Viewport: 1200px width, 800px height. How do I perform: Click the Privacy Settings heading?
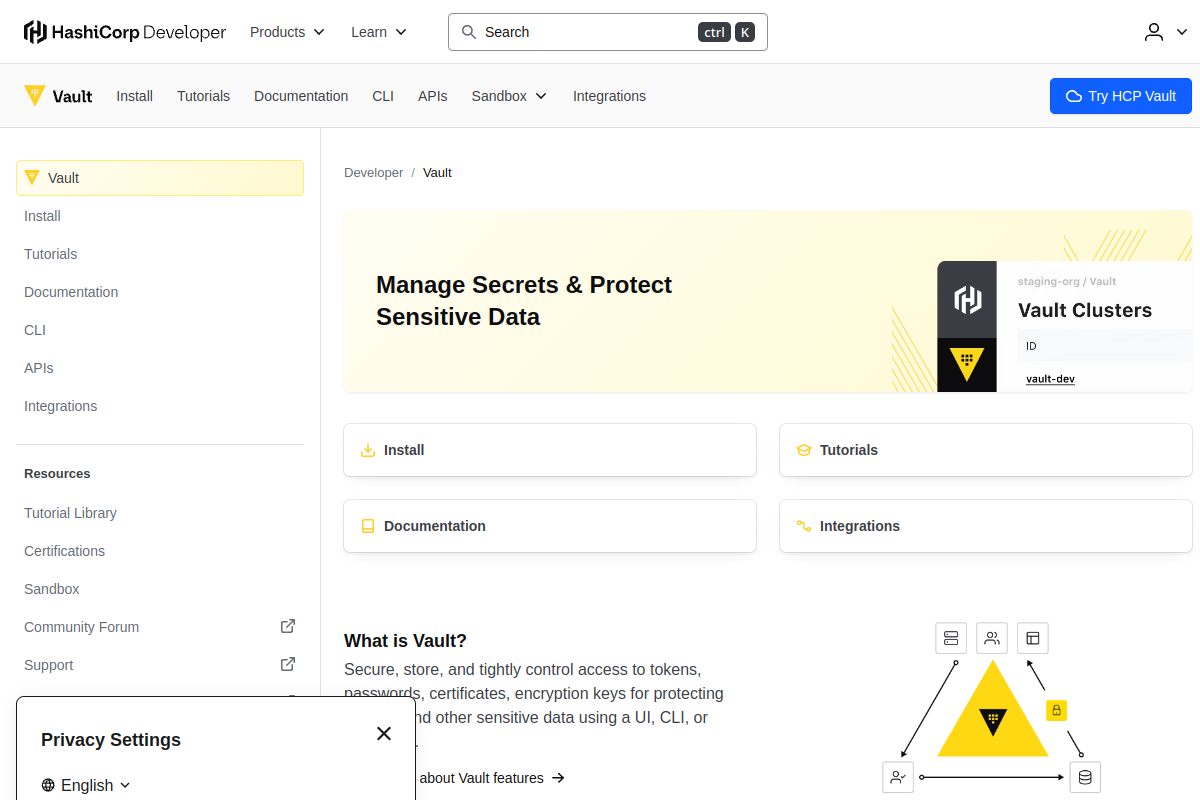[111, 740]
